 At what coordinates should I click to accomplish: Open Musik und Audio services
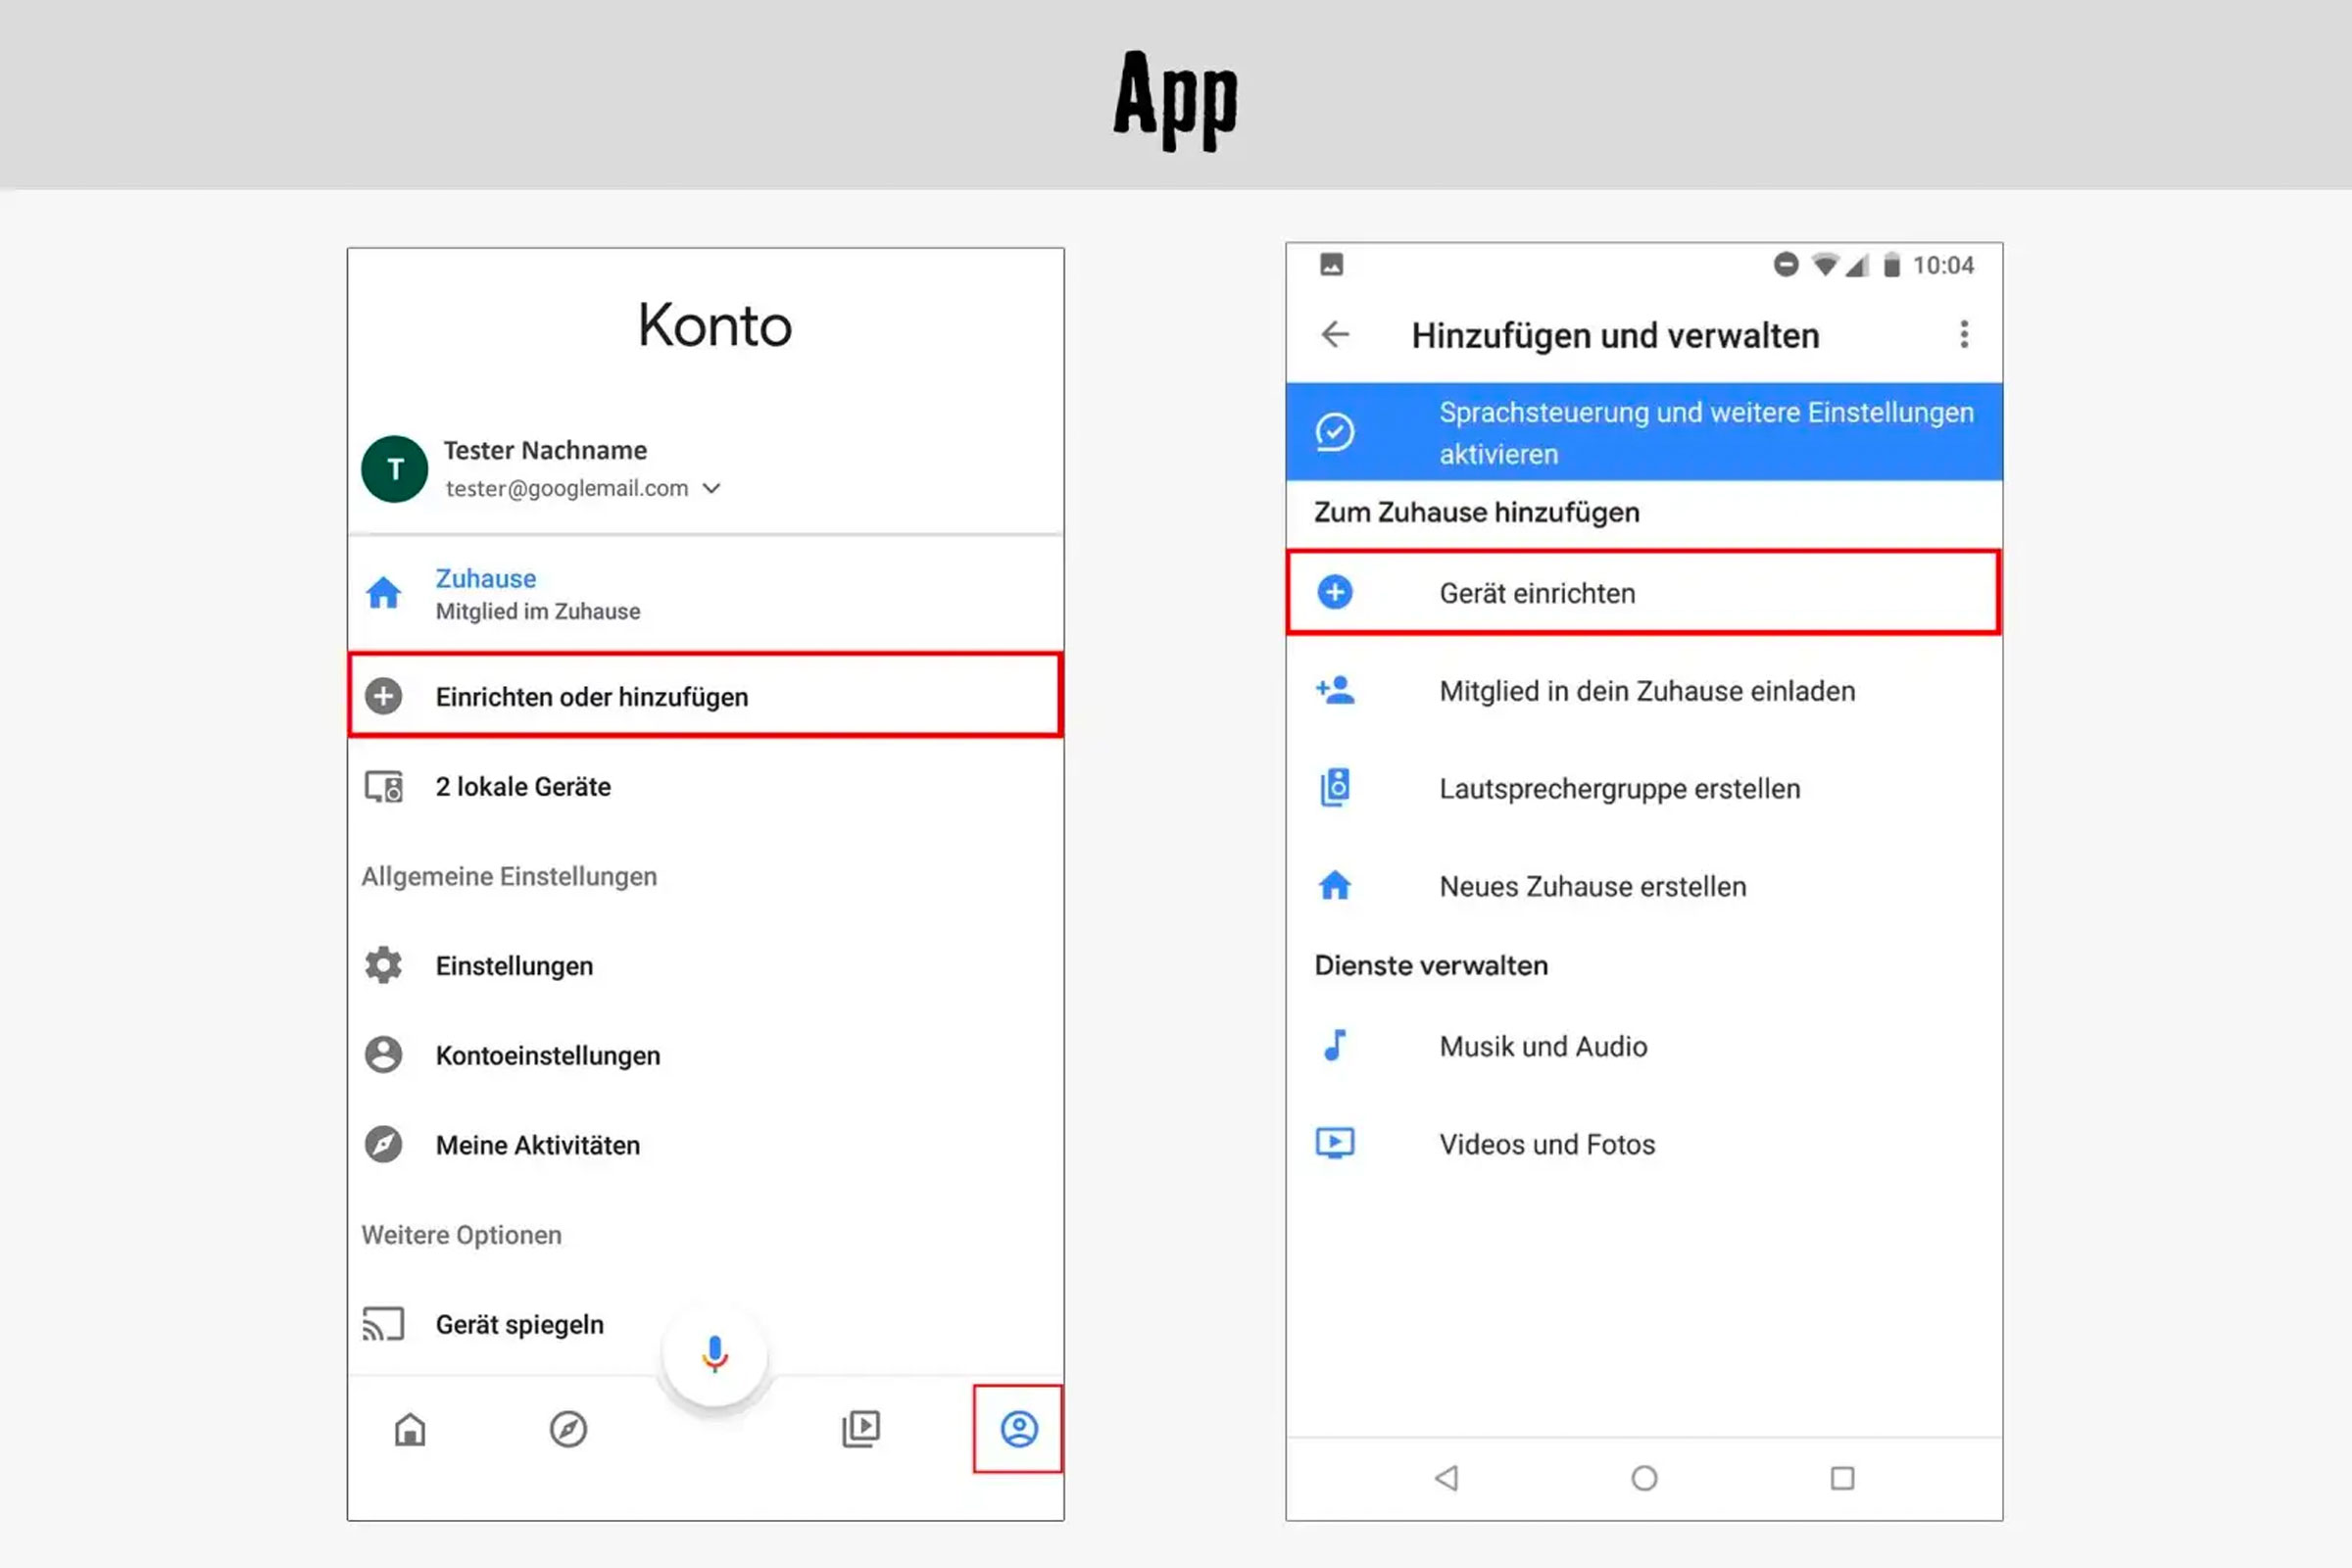pos(1644,1046)
